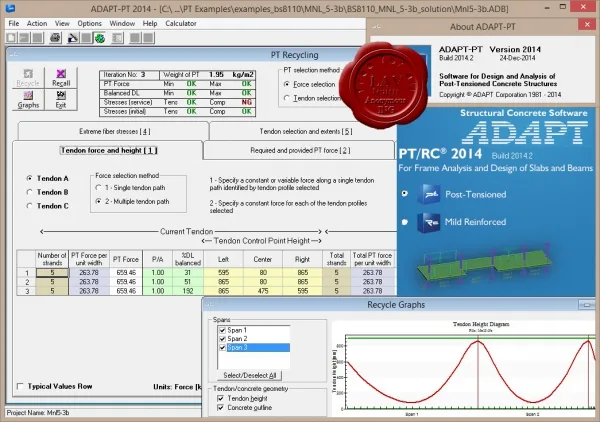Enable the Typical Values Row checkbox
The width and height of the screenshot is (600, 422).
coord(20,386)
